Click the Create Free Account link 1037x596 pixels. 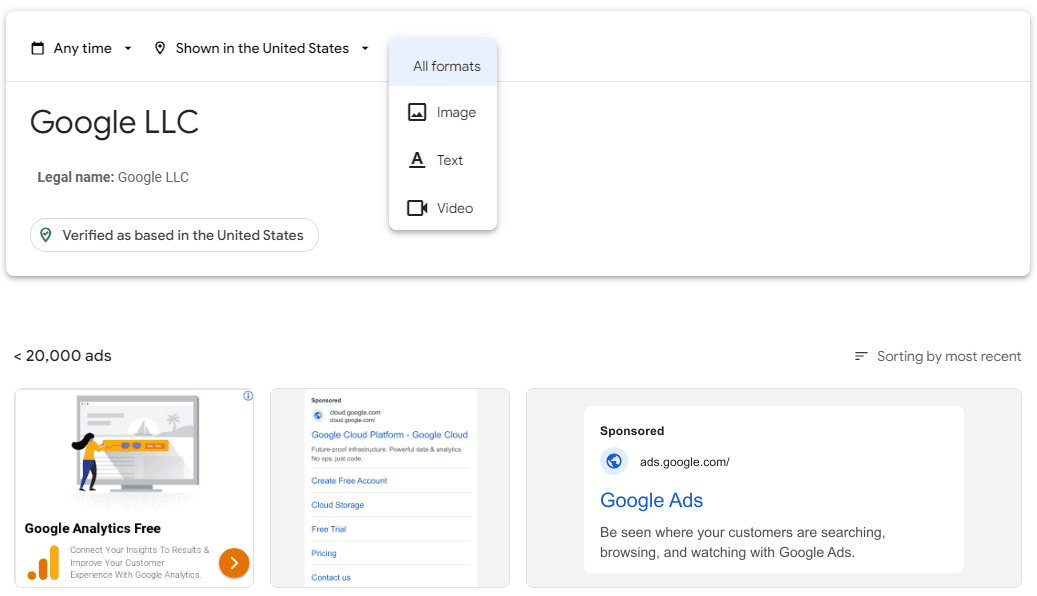tap(349, 481)
